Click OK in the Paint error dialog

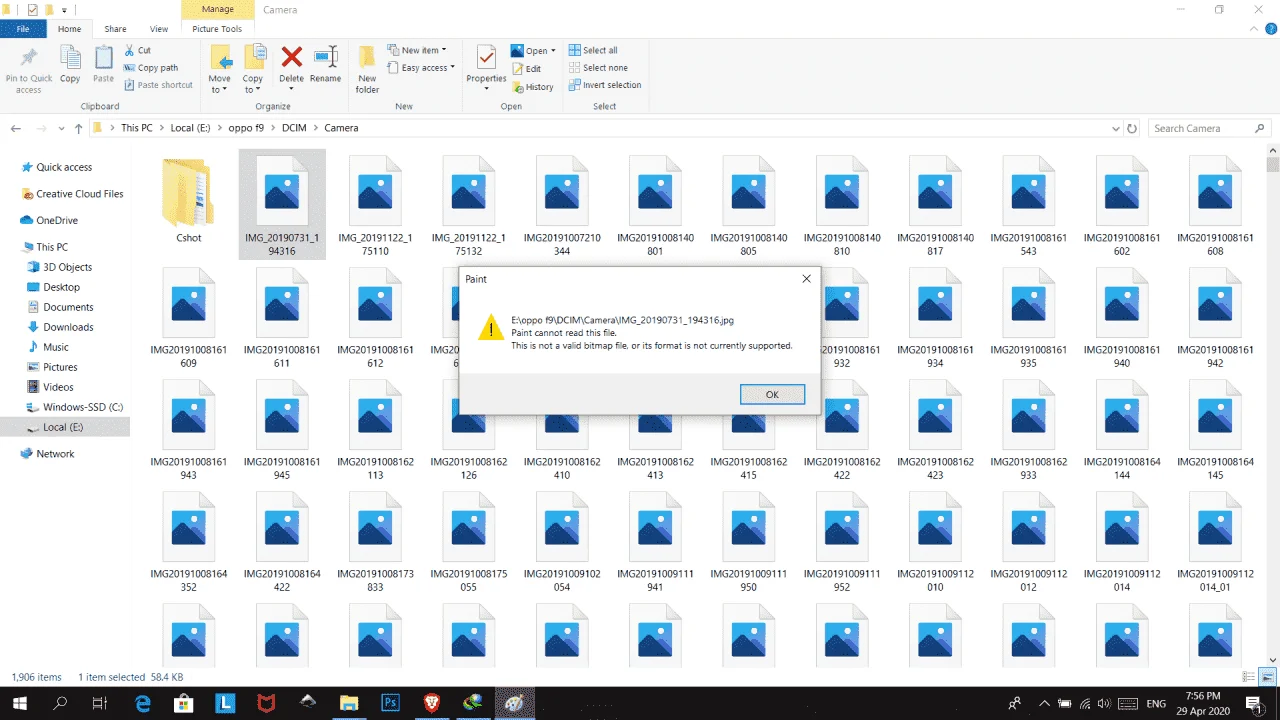[x=772, y=394]
